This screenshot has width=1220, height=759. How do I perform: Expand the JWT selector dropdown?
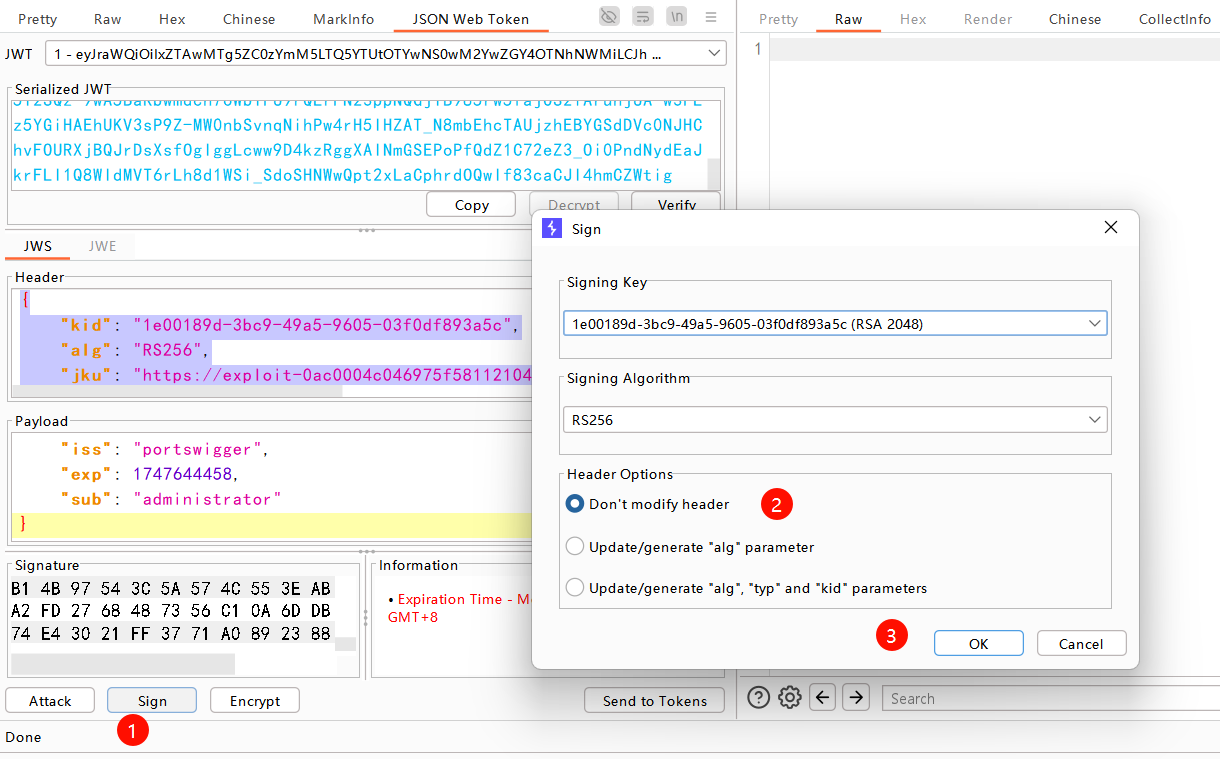pyautogui.click(x=714, y=54)
